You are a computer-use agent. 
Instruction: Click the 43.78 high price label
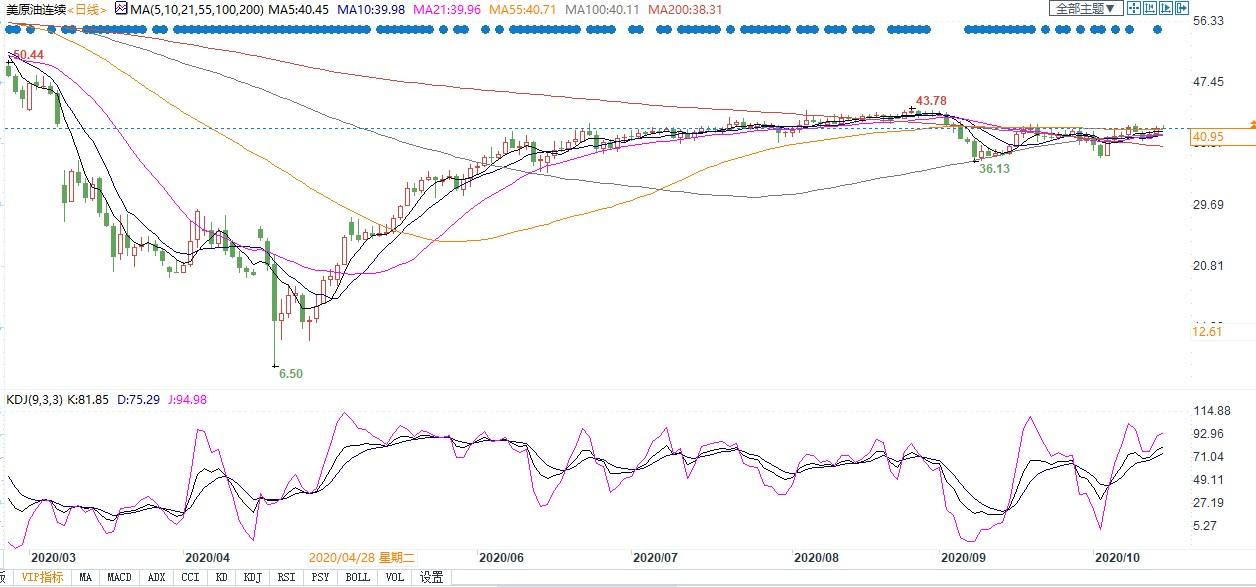[930, 101]
